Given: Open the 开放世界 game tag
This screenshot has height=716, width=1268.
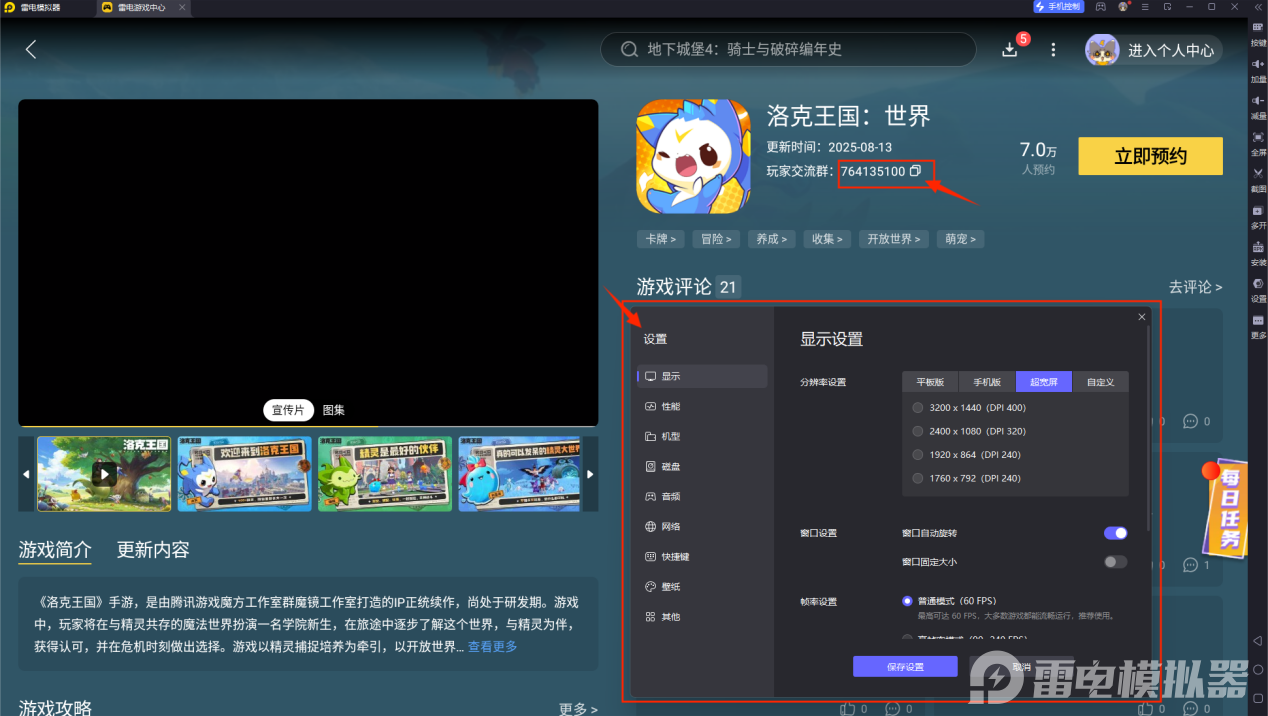Looking at the screenshot, I should (x=894, y=239).
